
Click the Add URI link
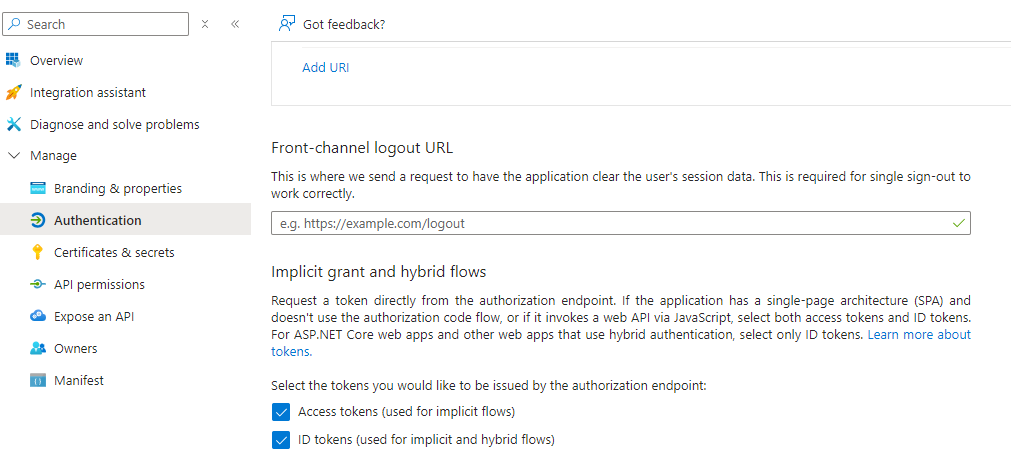pyautogui.click(x=325, y=68)
